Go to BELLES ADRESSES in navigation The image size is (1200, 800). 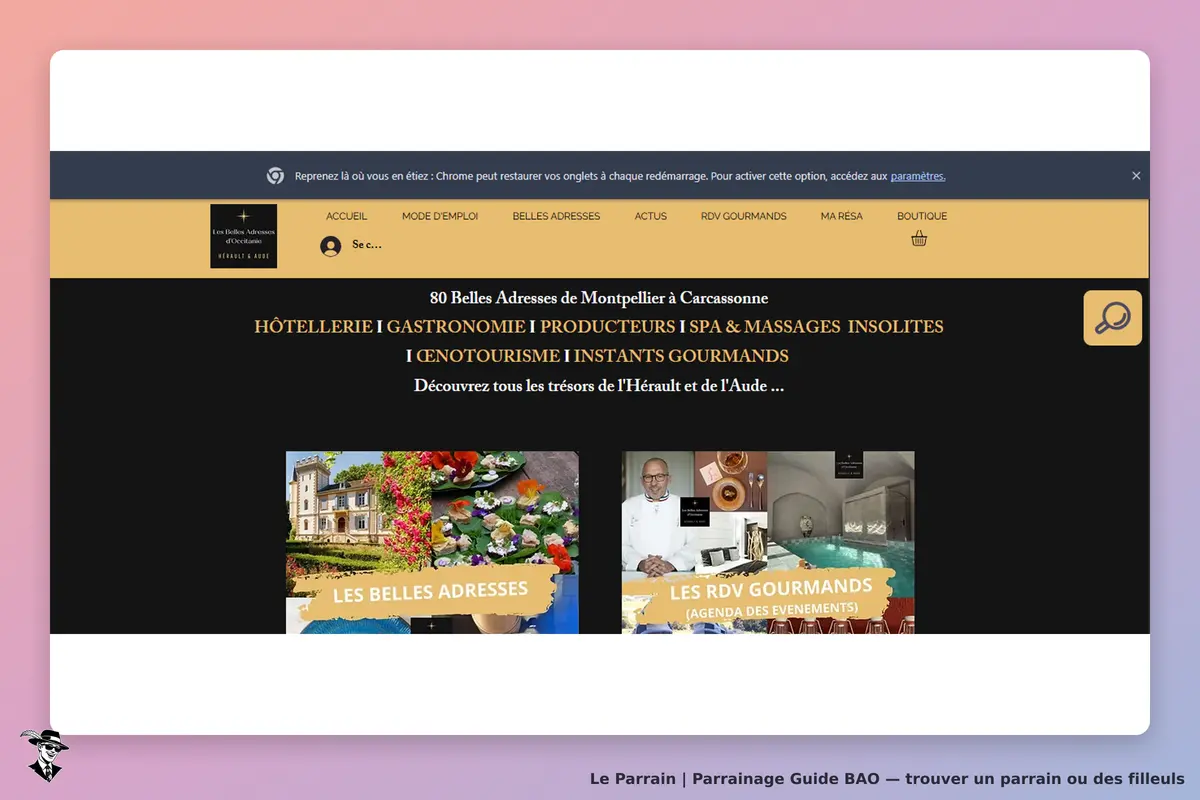pyautogui.click(x=556, y=216)
